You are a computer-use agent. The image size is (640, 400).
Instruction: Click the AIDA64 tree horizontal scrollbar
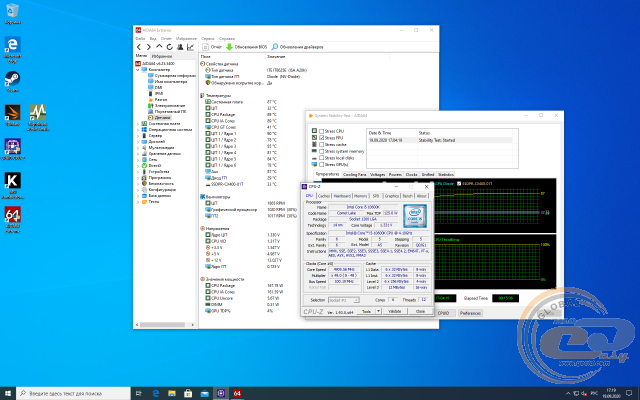coord(161,325)
